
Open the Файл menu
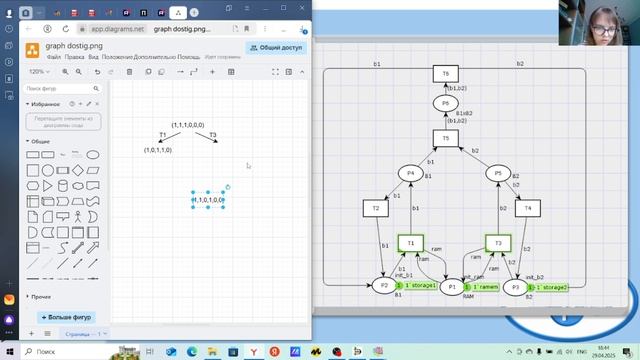(x=53, y=57)
